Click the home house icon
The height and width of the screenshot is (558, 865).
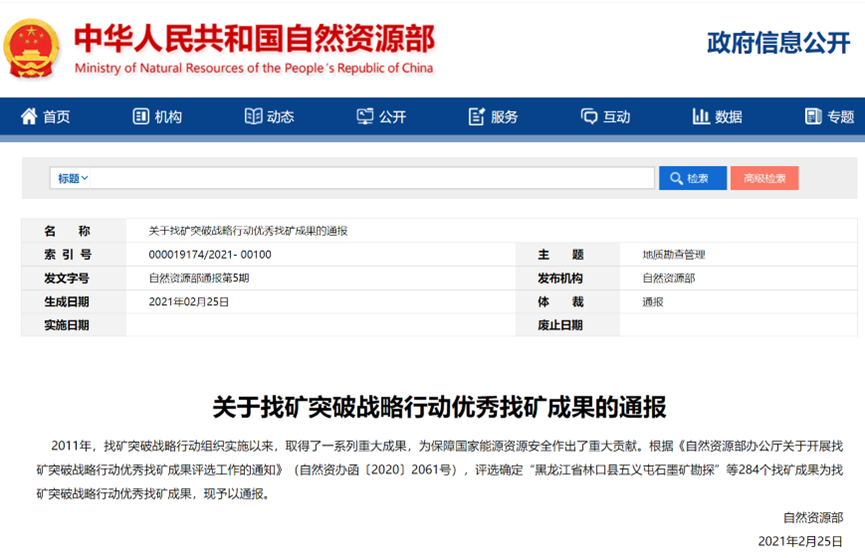28,117
